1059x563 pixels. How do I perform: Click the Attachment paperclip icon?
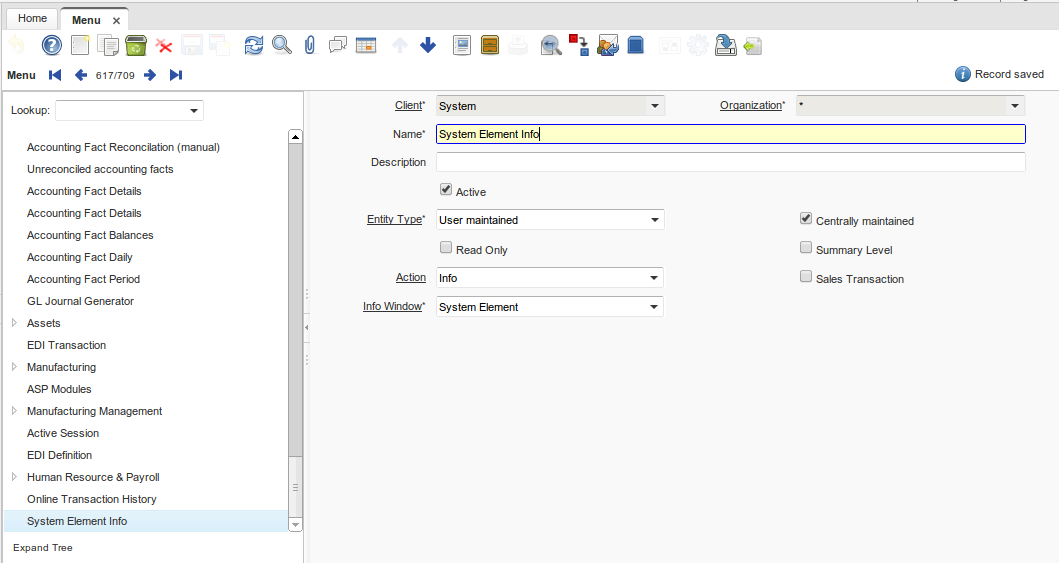(310, 45)
